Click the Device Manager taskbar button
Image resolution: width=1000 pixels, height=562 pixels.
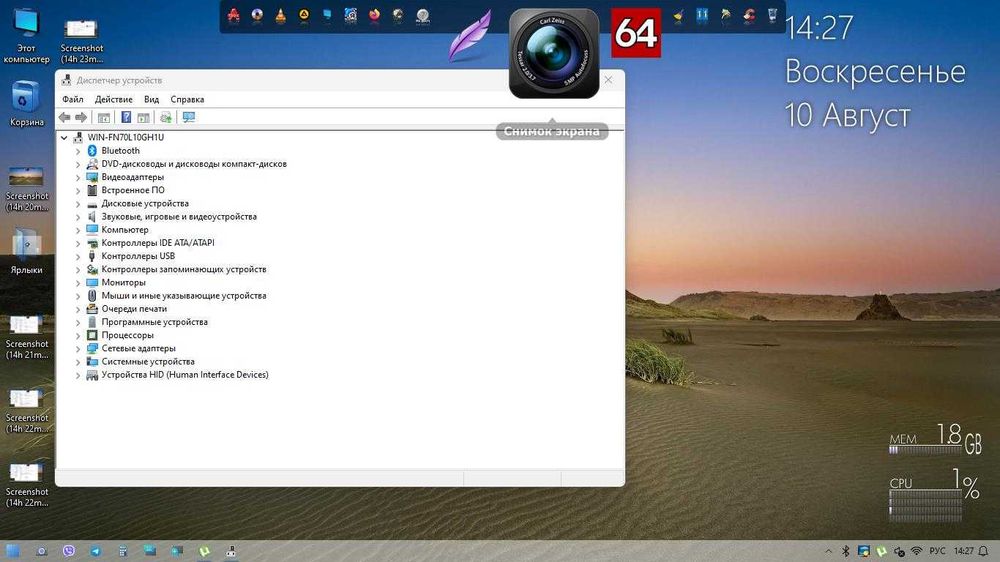click(x=231, y=551)
